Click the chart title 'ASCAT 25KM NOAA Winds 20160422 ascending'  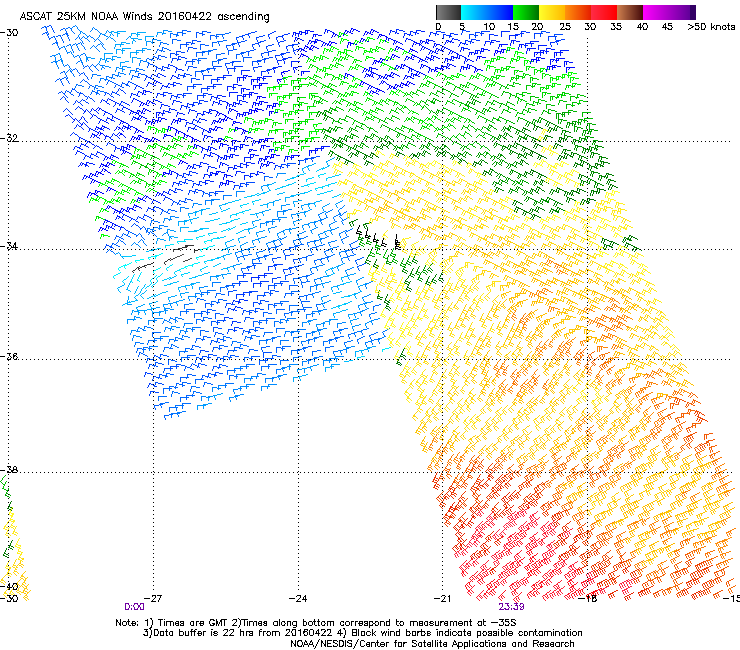pyautogui.click(x=144, y=17)
